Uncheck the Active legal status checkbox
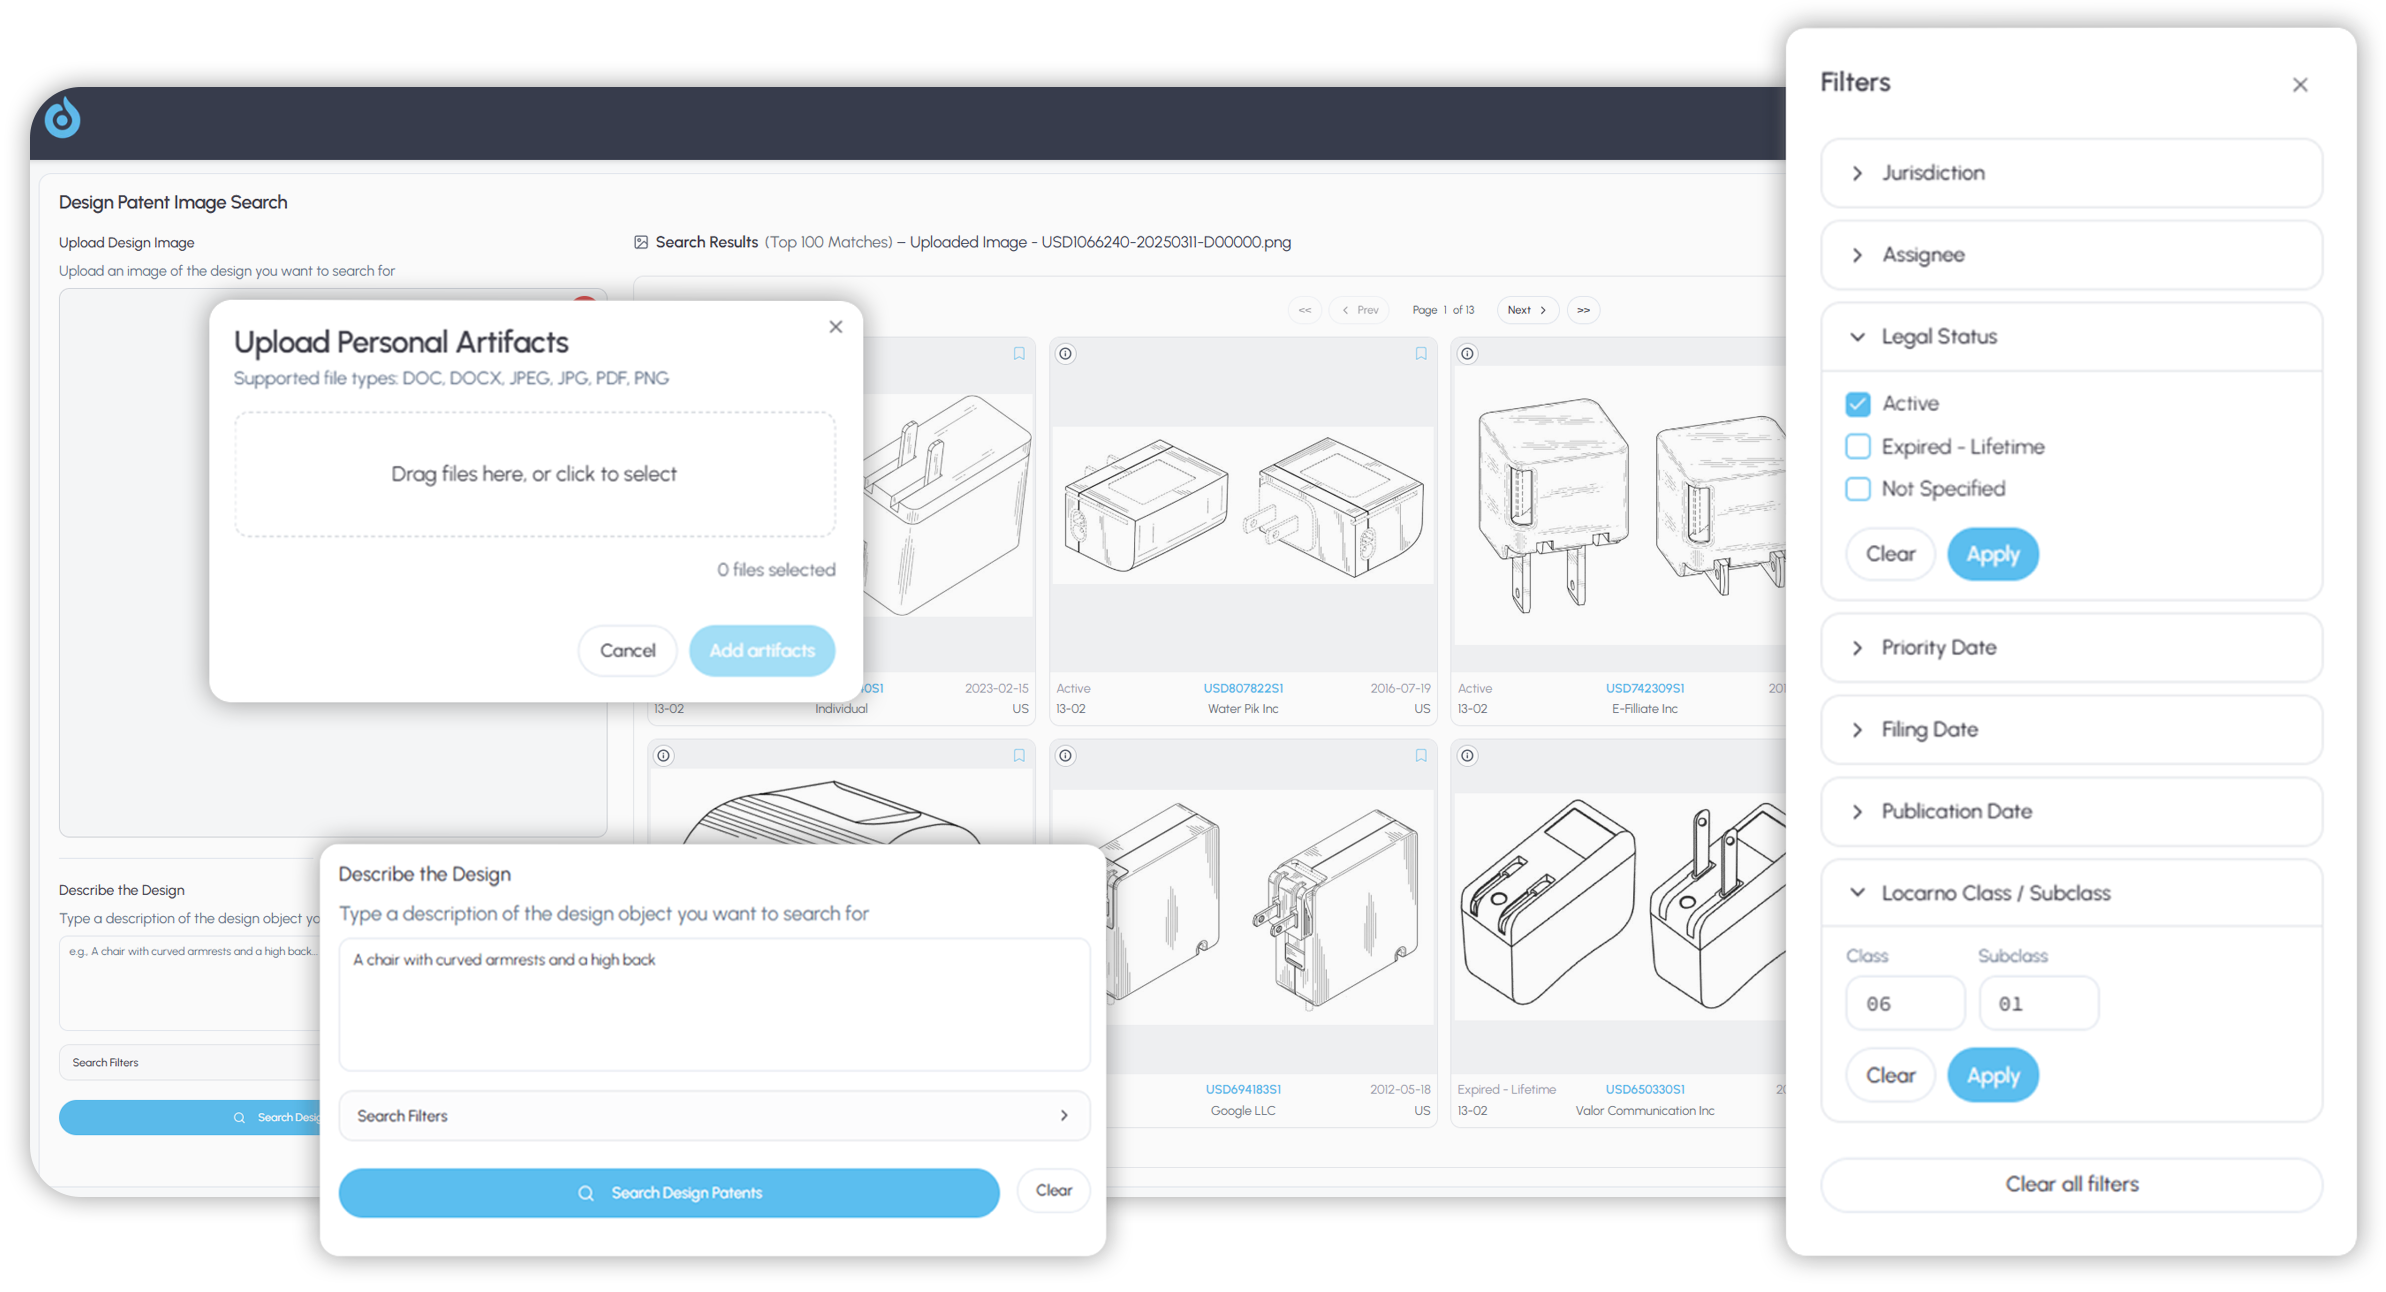The image size is (2386, 1292). pos(1857,404)
